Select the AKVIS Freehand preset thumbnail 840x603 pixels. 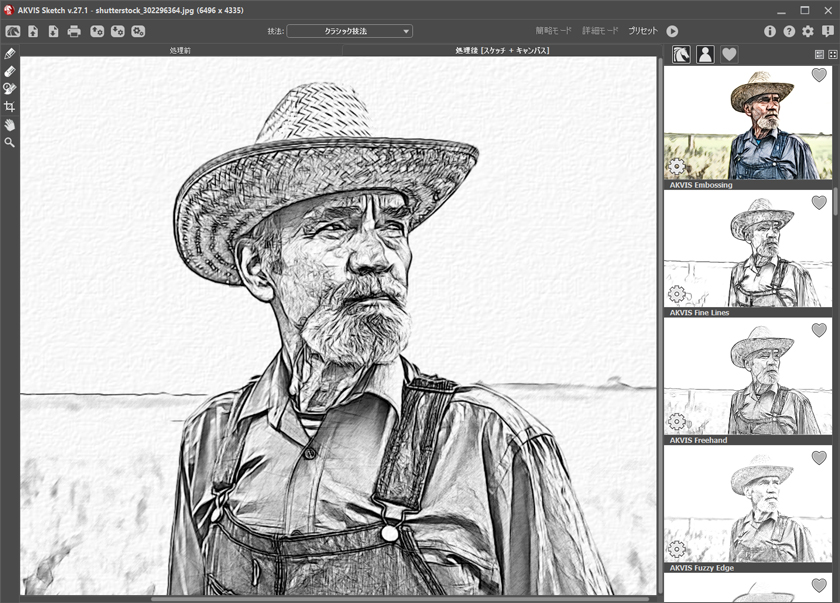[x=748, y=378]
